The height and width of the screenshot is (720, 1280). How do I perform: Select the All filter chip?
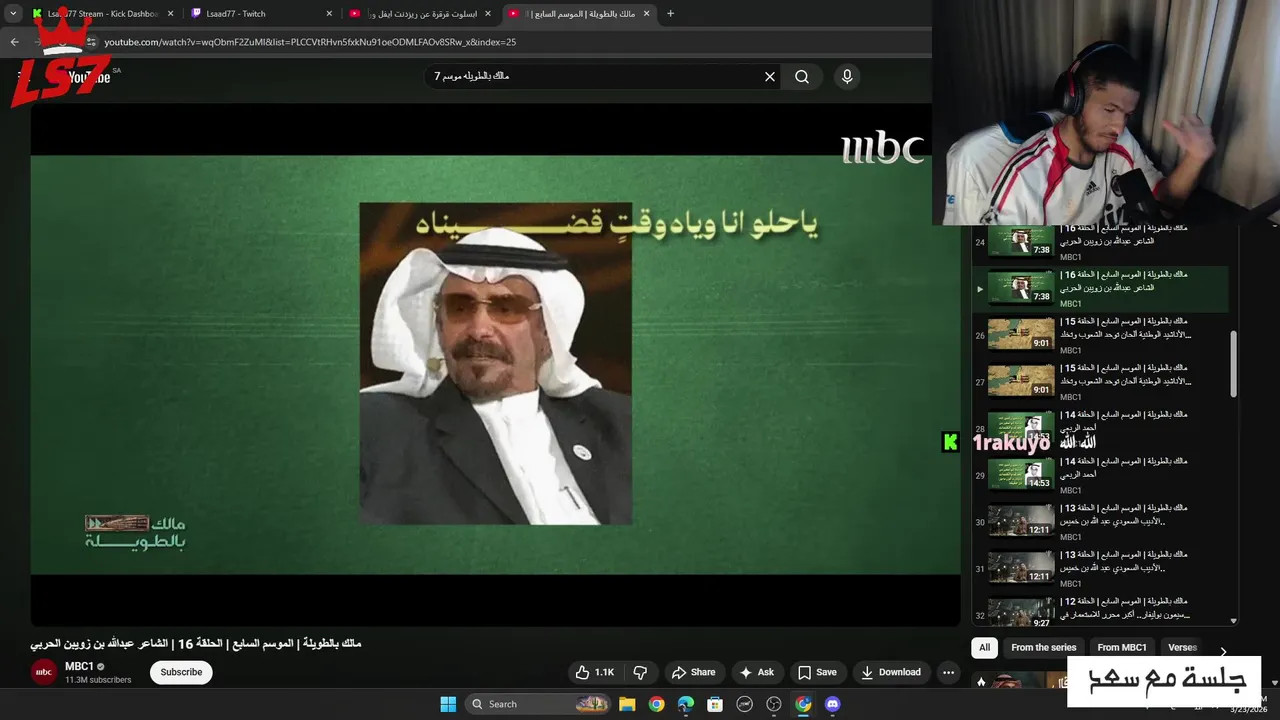984,647
